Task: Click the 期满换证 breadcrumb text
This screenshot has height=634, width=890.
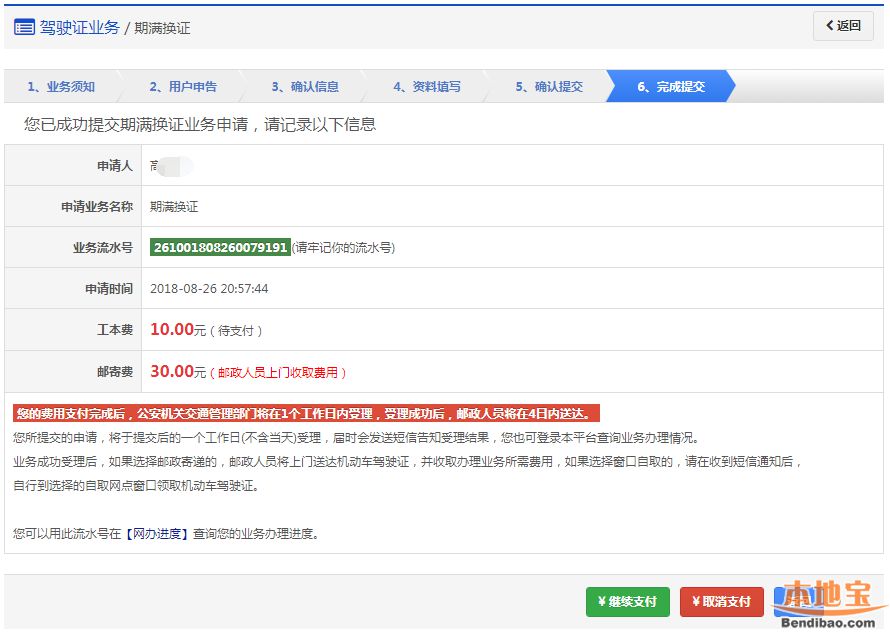Action: coord(163,28)
